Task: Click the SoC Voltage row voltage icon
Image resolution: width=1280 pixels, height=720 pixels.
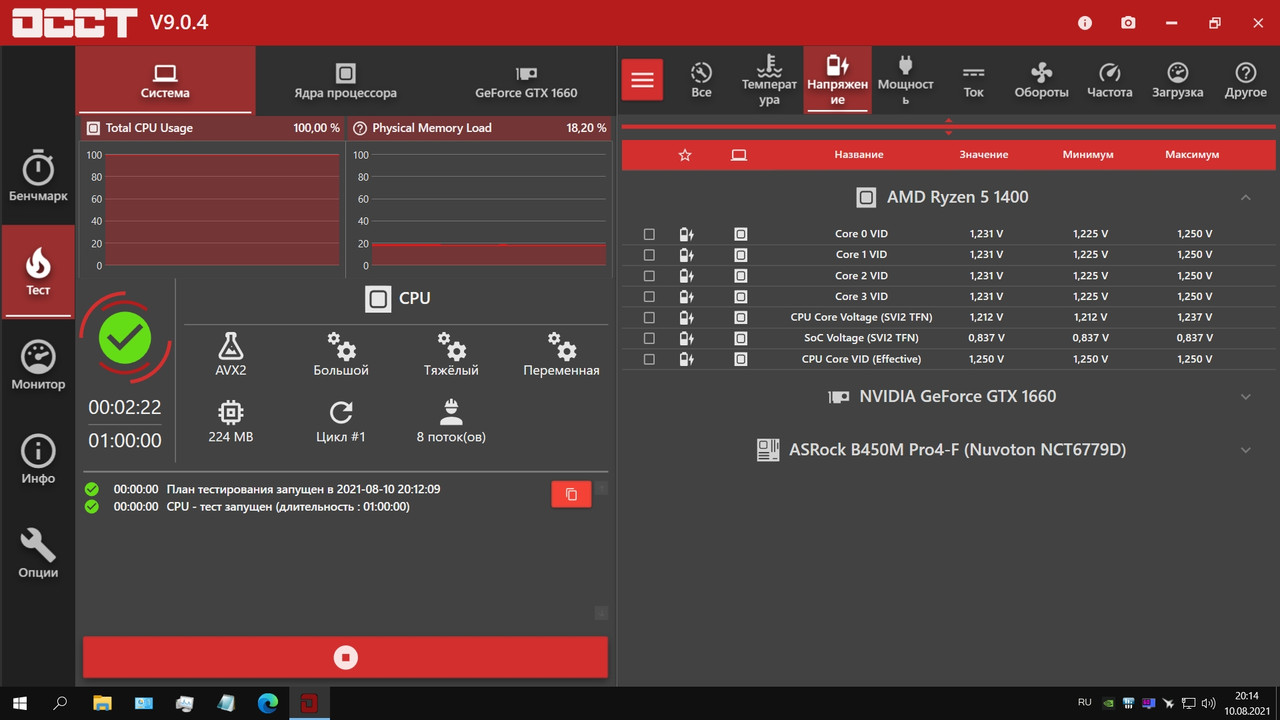Action: click(x=686, y=338)
